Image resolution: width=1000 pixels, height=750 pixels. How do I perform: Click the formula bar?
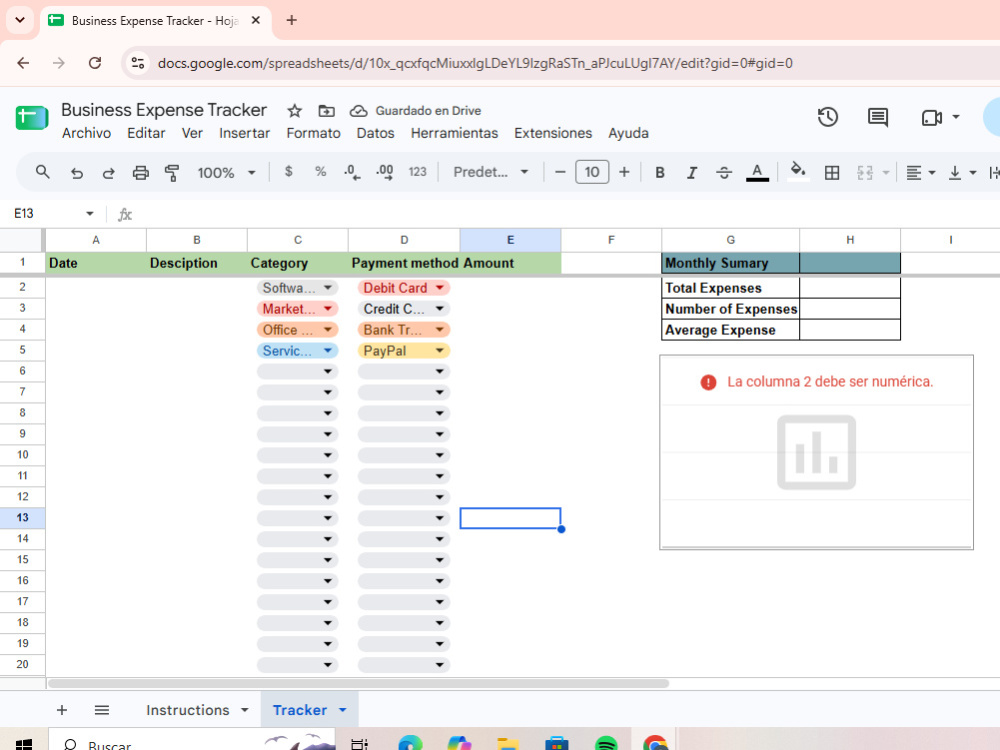(561, 214)
